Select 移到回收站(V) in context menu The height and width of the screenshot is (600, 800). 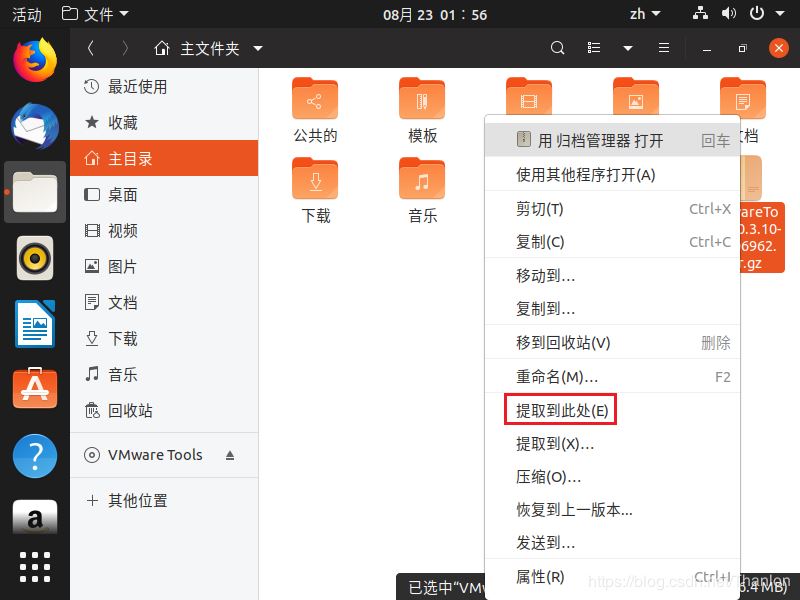(562, 343)
